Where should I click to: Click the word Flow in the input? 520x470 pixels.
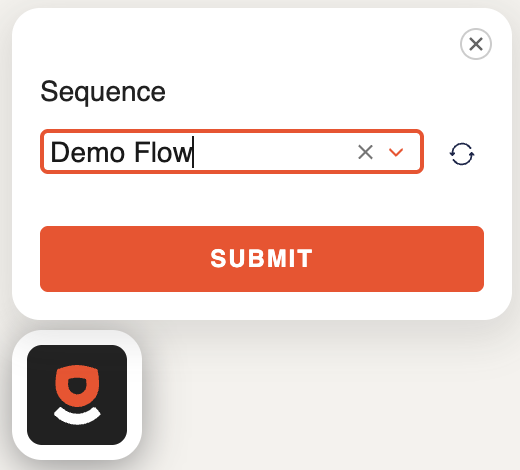tap(163, 152)
